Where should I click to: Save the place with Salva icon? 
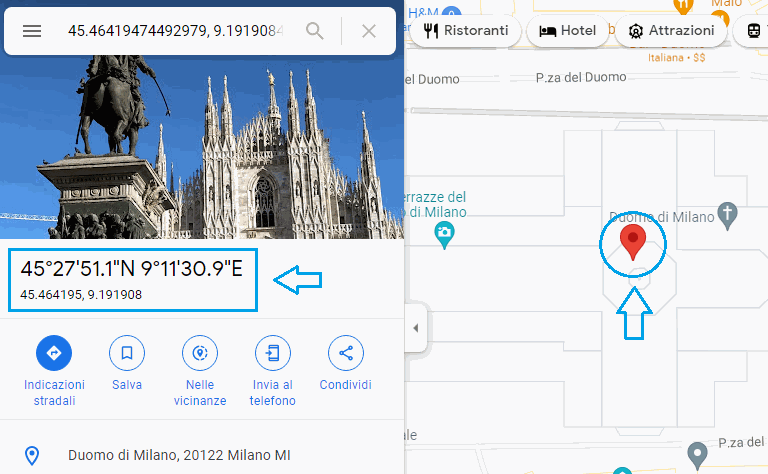pyautogui.click(x=127, y=353)
